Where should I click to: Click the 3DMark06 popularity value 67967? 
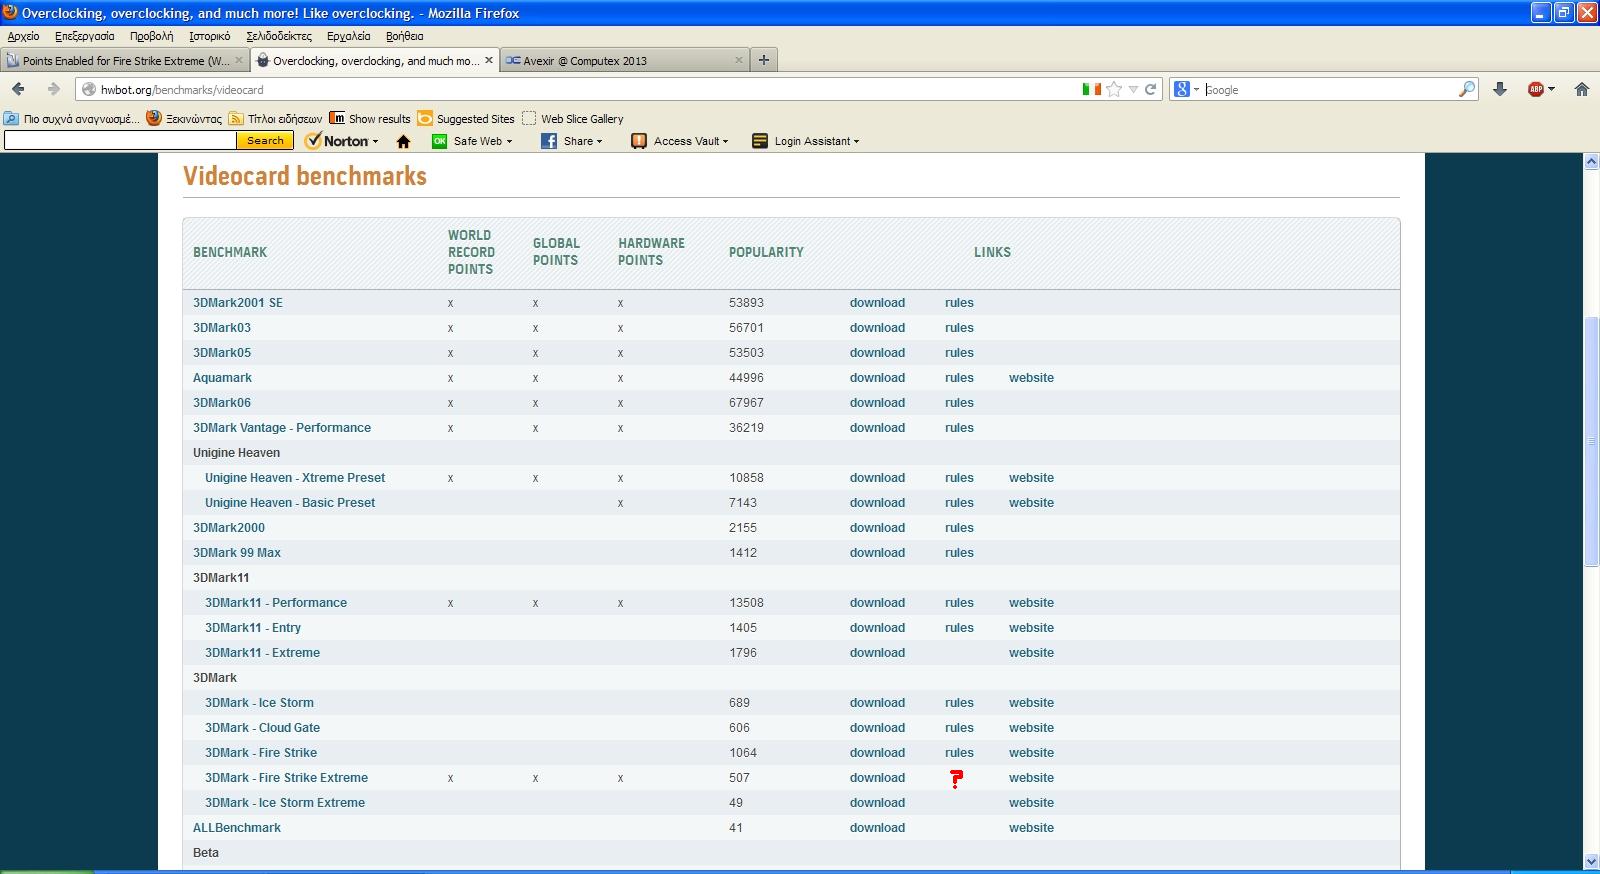[746, 403]
